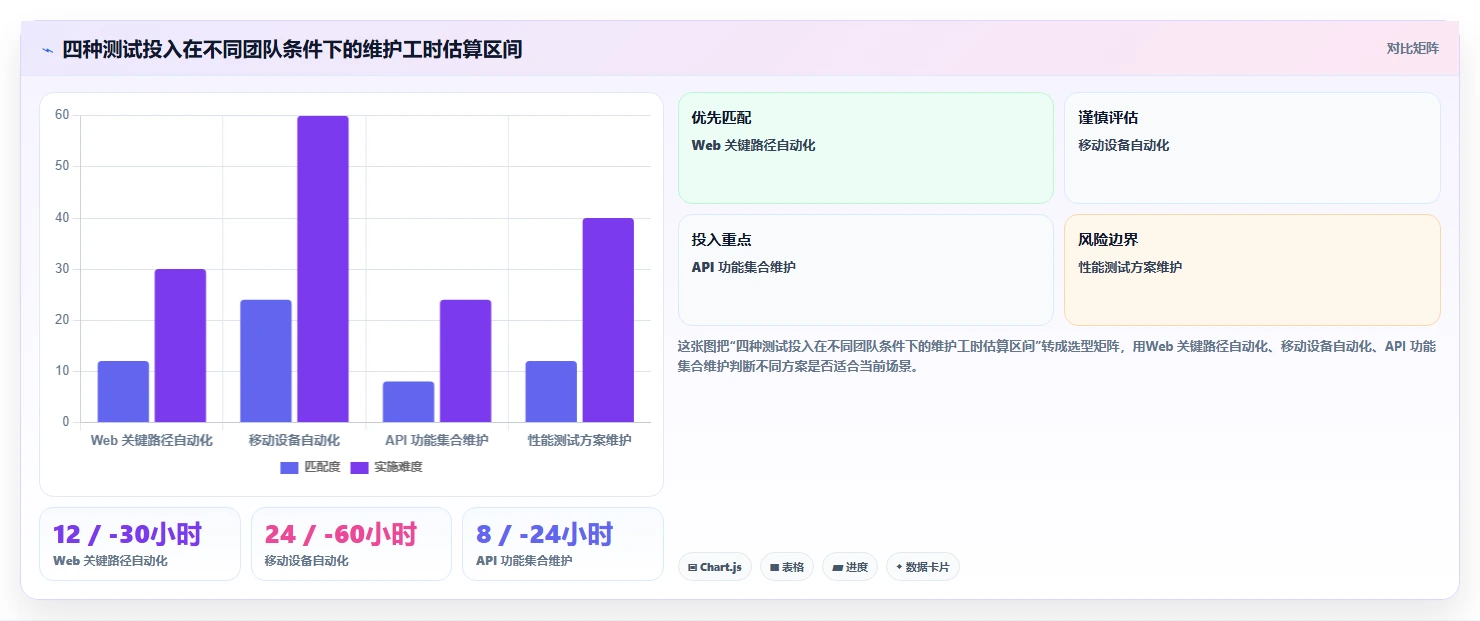1480x621 pixels.
Task: Open the 风险边界 matrix card
Action: coord(1252,270)
